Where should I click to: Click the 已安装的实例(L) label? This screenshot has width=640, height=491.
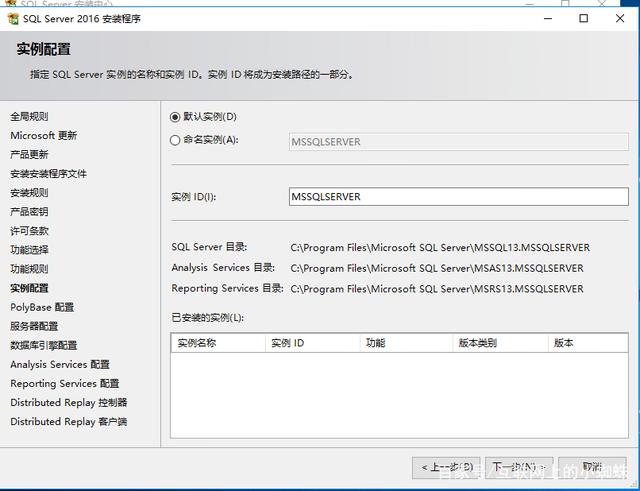click(207, 318)
